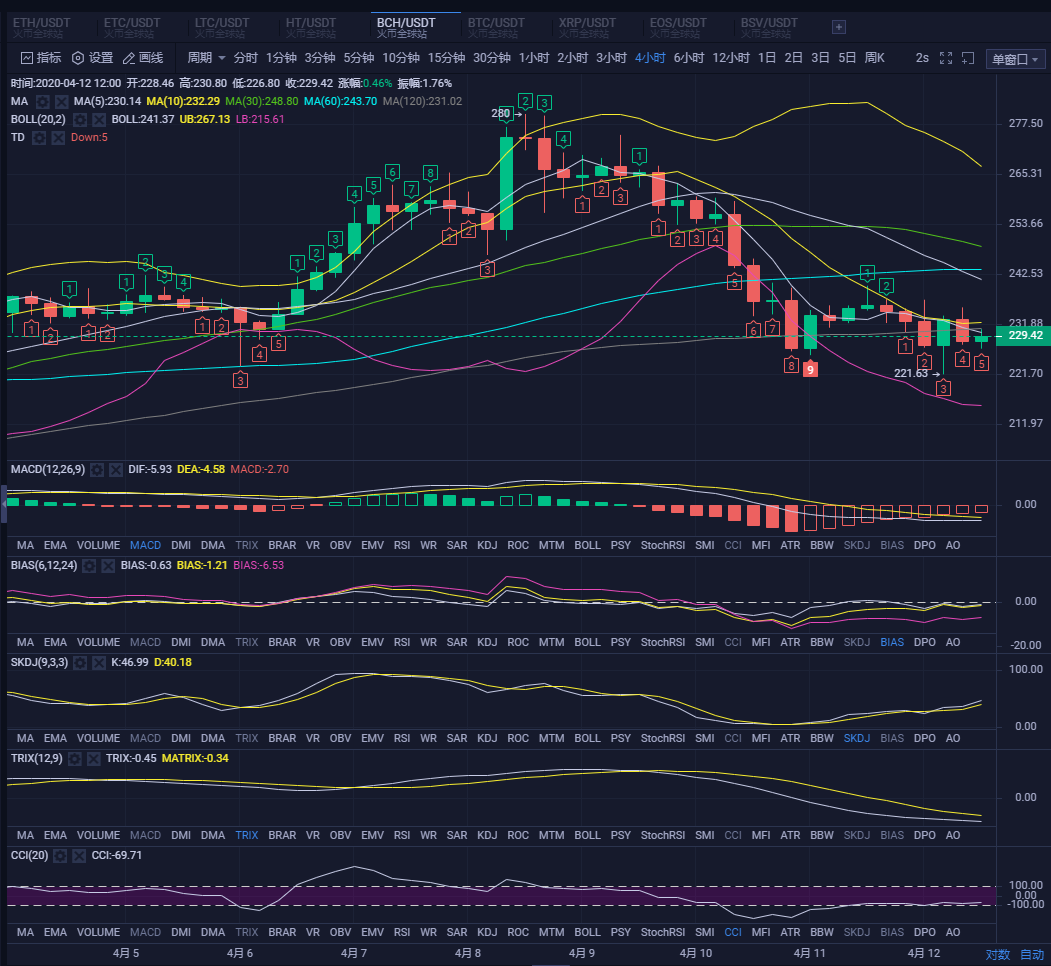Open the 2s refresh interval selector
The height and width of the screenshot is (966, 1051).
point(922,58)
